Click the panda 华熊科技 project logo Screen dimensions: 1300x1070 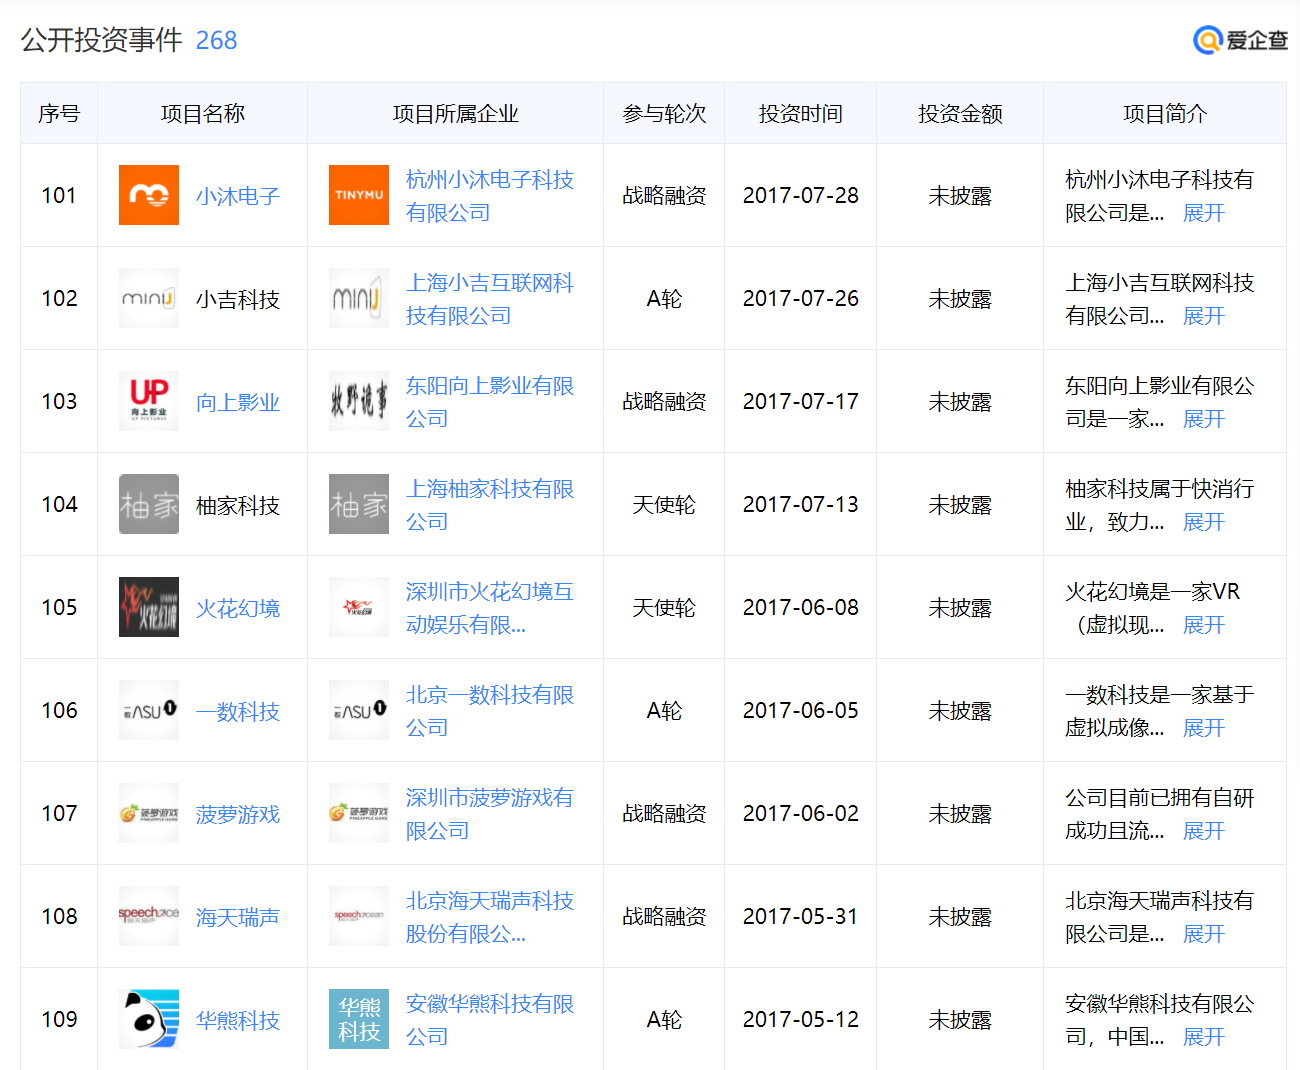[148, 1019]
